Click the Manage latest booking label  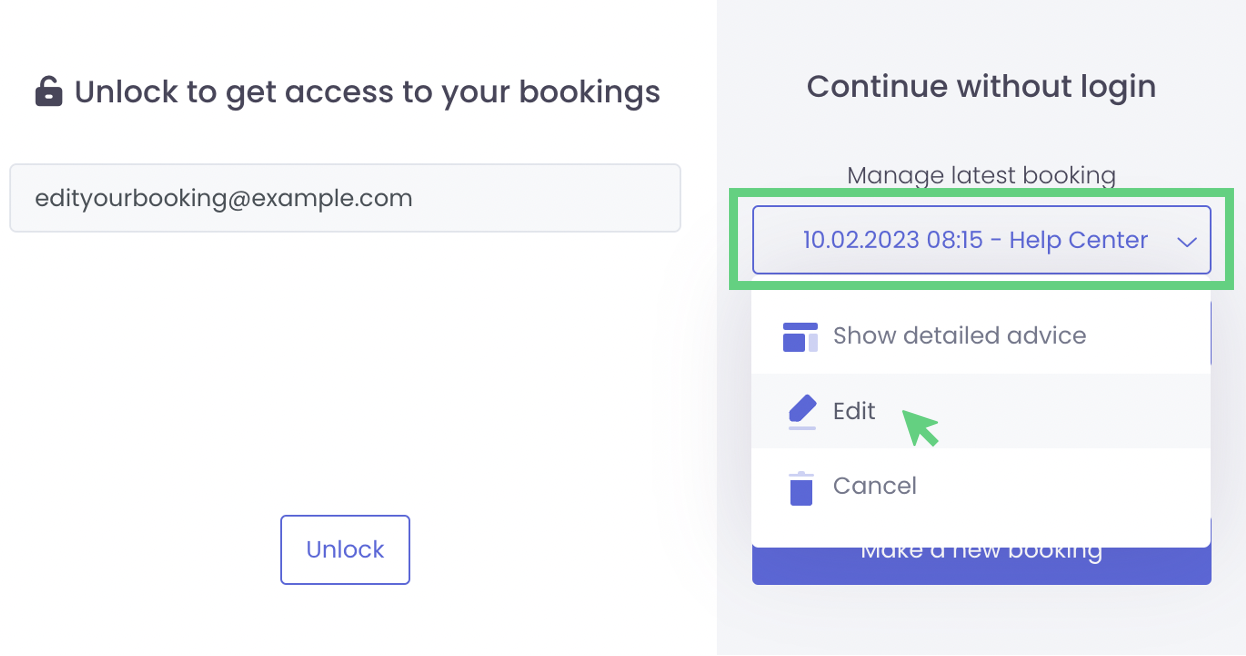point(981,176)
